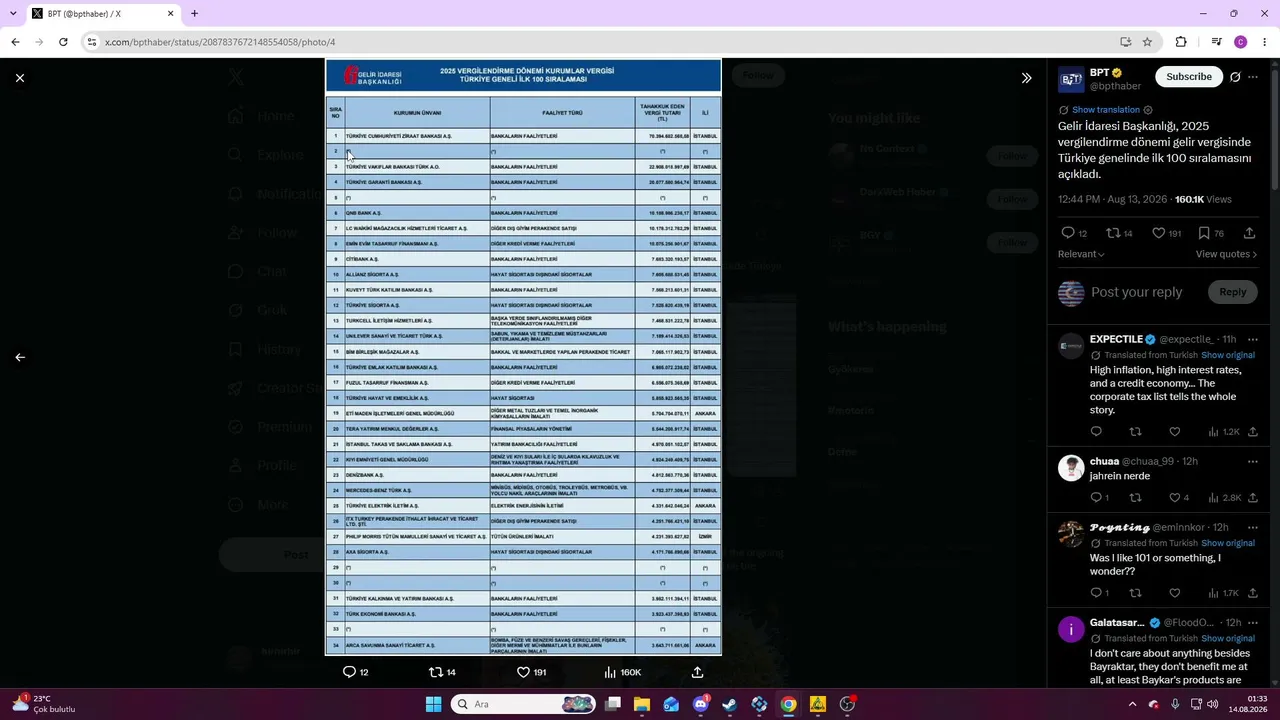Close the photo viewer with the X icon
The width and height of the screenshot is (1280, 720).
(20, 78)
